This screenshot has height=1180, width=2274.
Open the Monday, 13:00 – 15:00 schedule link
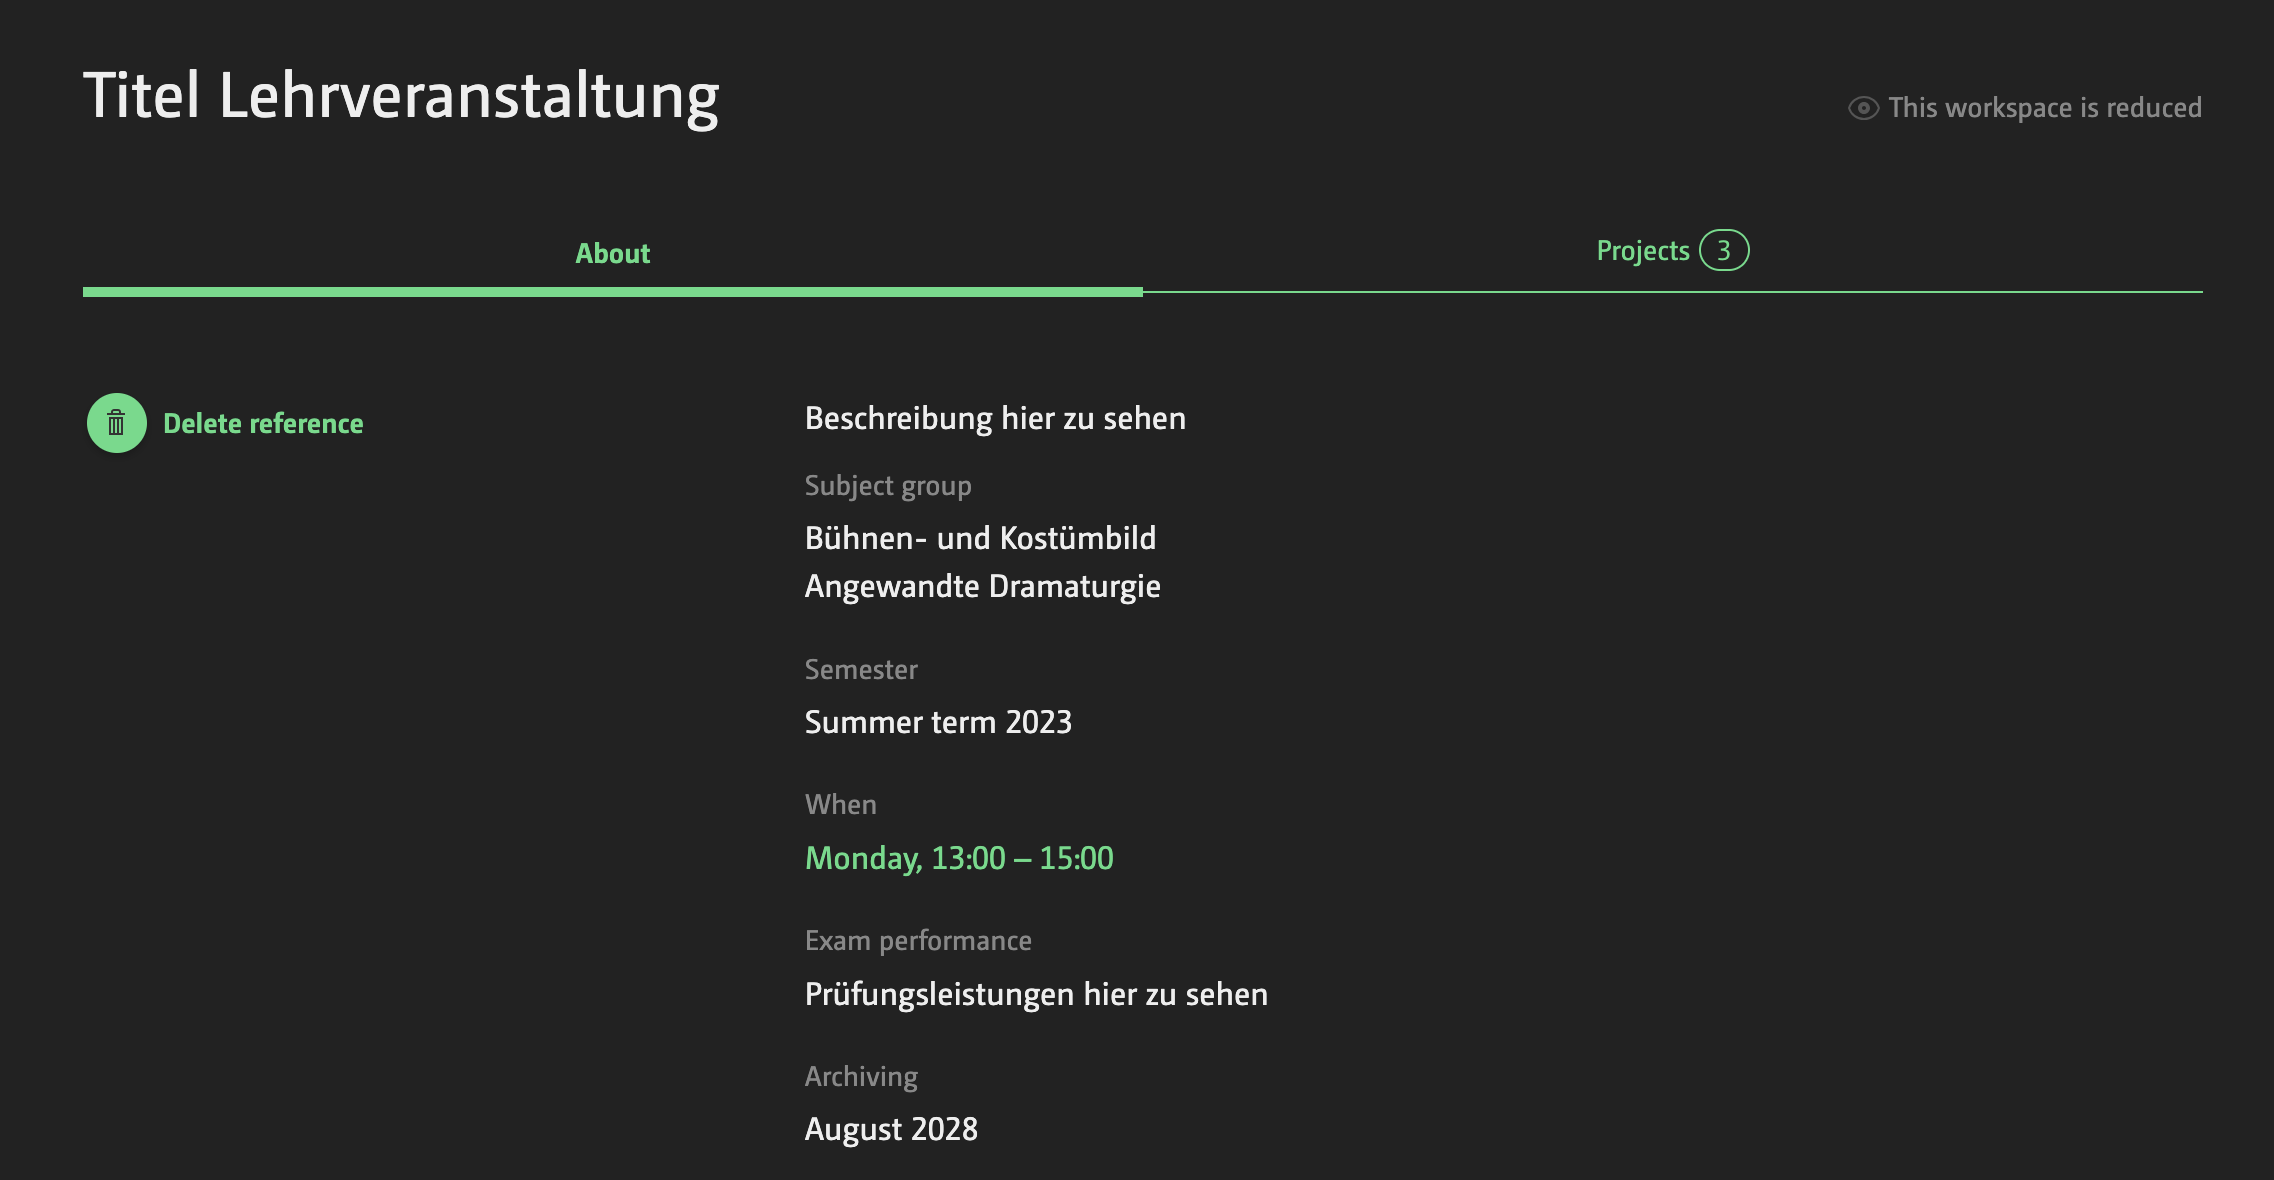[x=958, y=858]
